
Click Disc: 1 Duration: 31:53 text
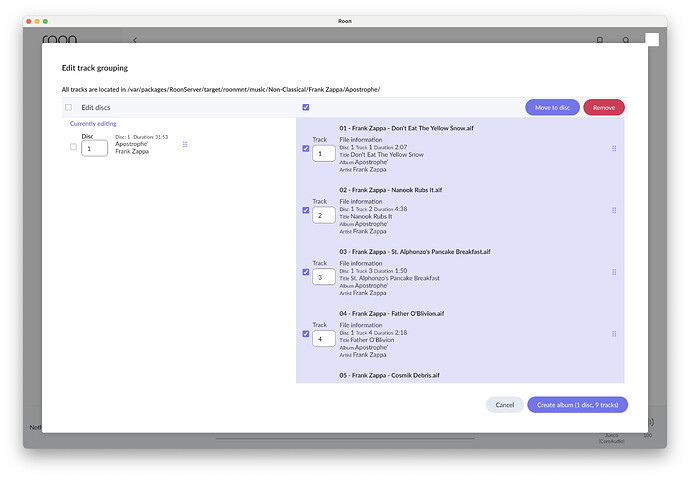(x=142, y=137)
